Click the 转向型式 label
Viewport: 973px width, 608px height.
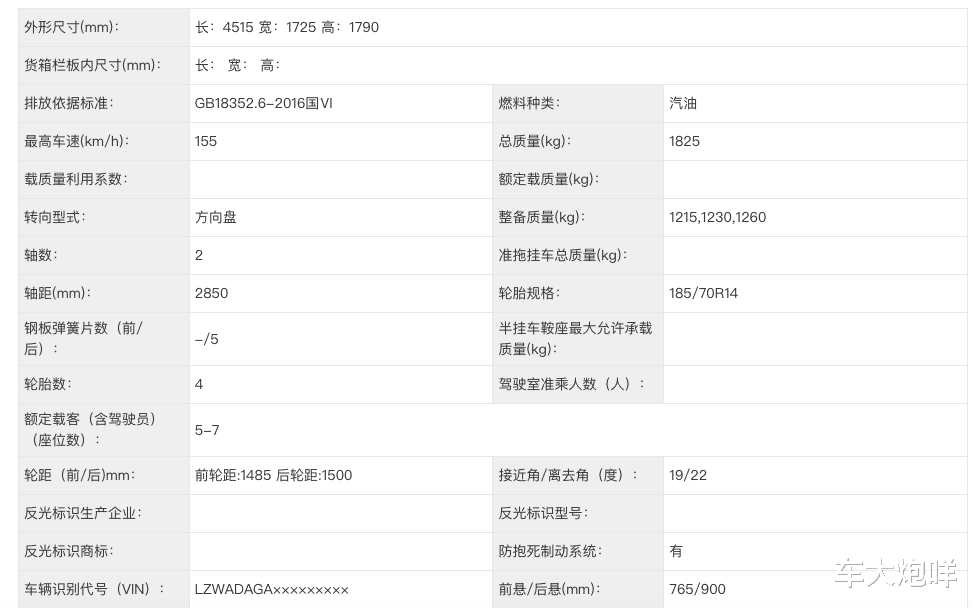tap(55, 217)
